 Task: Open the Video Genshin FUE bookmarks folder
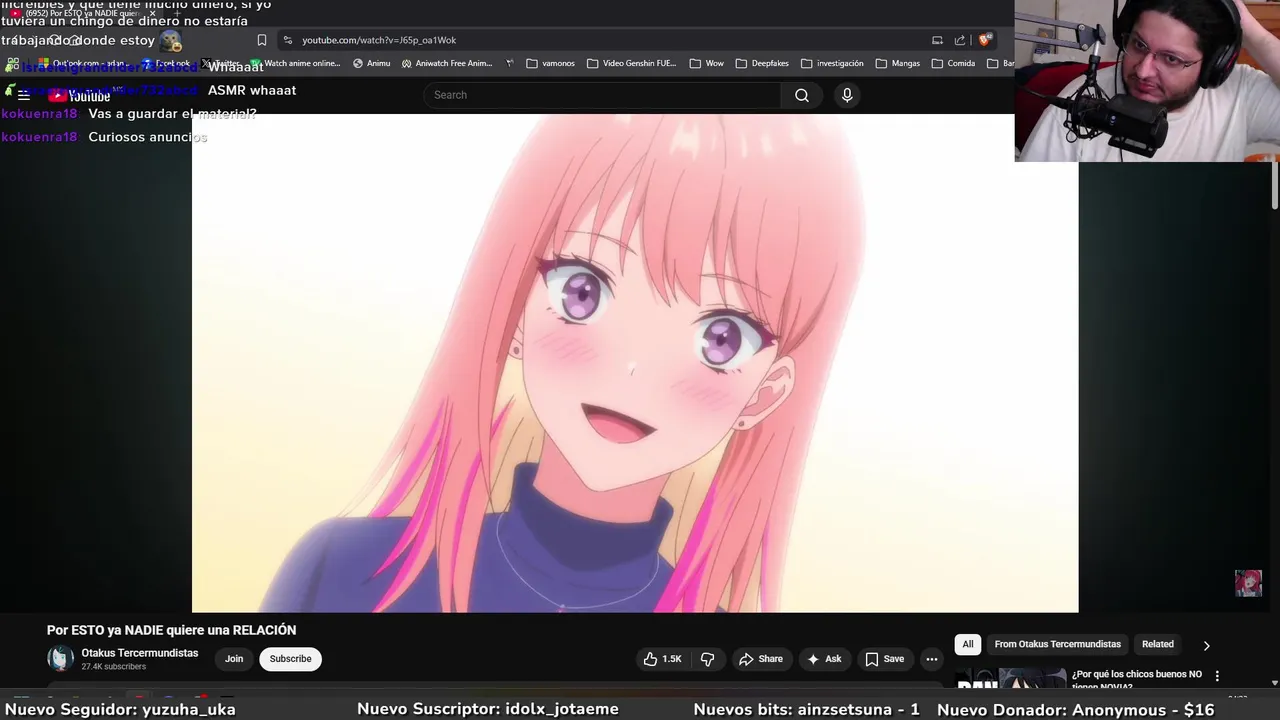coord(632,63)
